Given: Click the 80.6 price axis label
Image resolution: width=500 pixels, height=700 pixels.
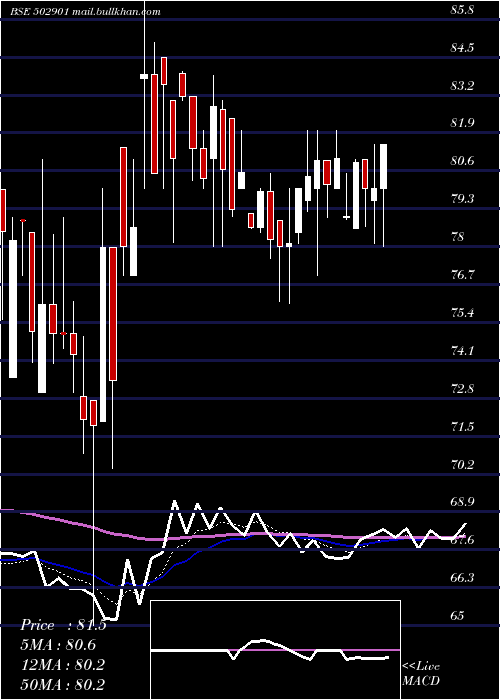Looking at the screenshot, I should pyautogui.click(x=462, y=161).
